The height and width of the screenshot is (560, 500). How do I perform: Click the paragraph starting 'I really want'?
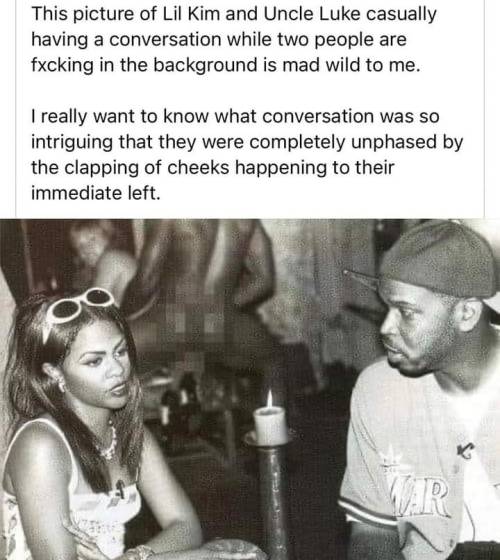coord(247,155)
